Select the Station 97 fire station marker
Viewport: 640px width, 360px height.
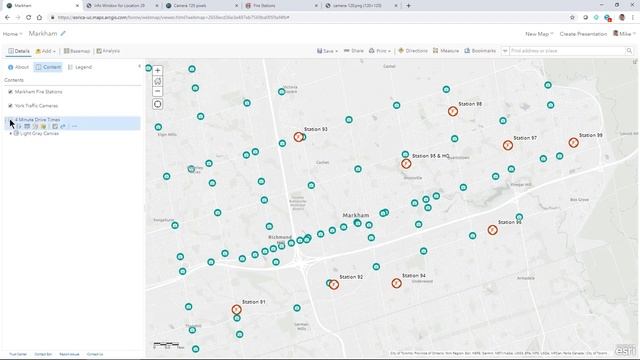coord(508,145)
